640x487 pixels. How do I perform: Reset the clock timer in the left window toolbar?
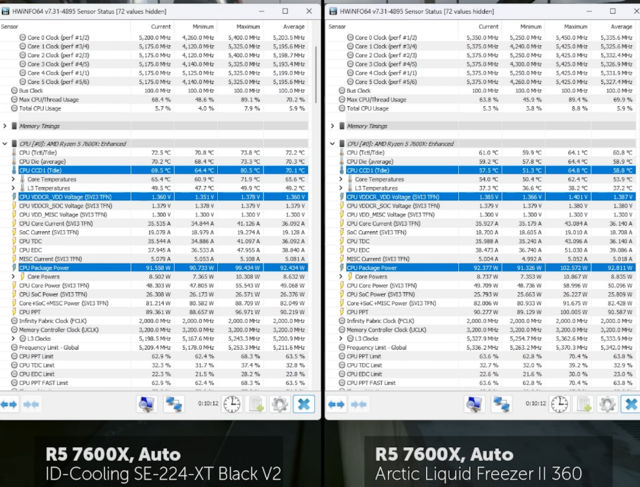pyautogui.click(x=231, y=404)
